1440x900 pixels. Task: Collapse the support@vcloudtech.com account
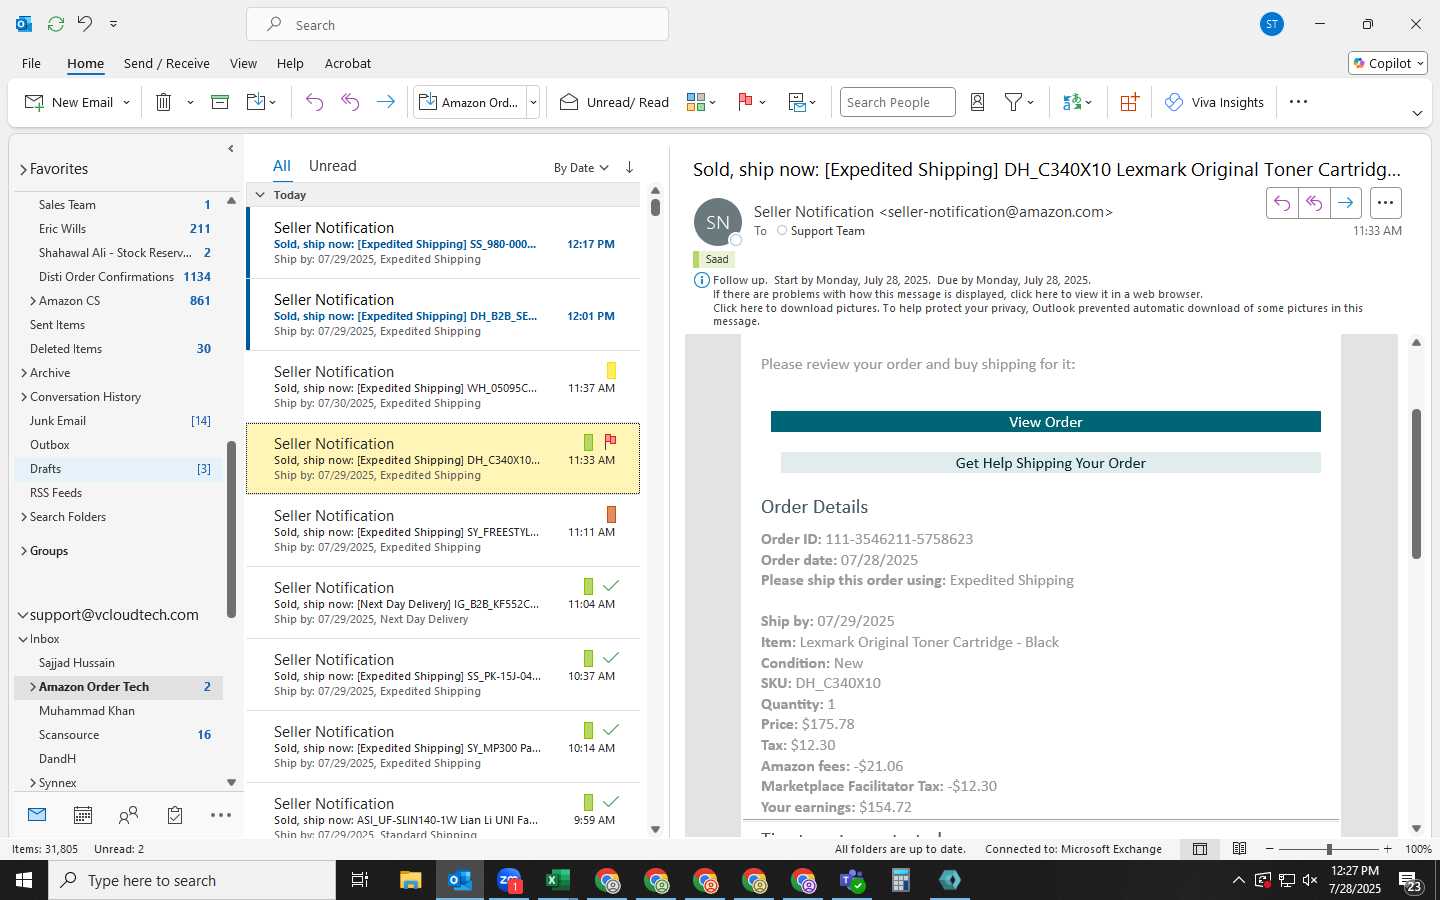(23, 615)
